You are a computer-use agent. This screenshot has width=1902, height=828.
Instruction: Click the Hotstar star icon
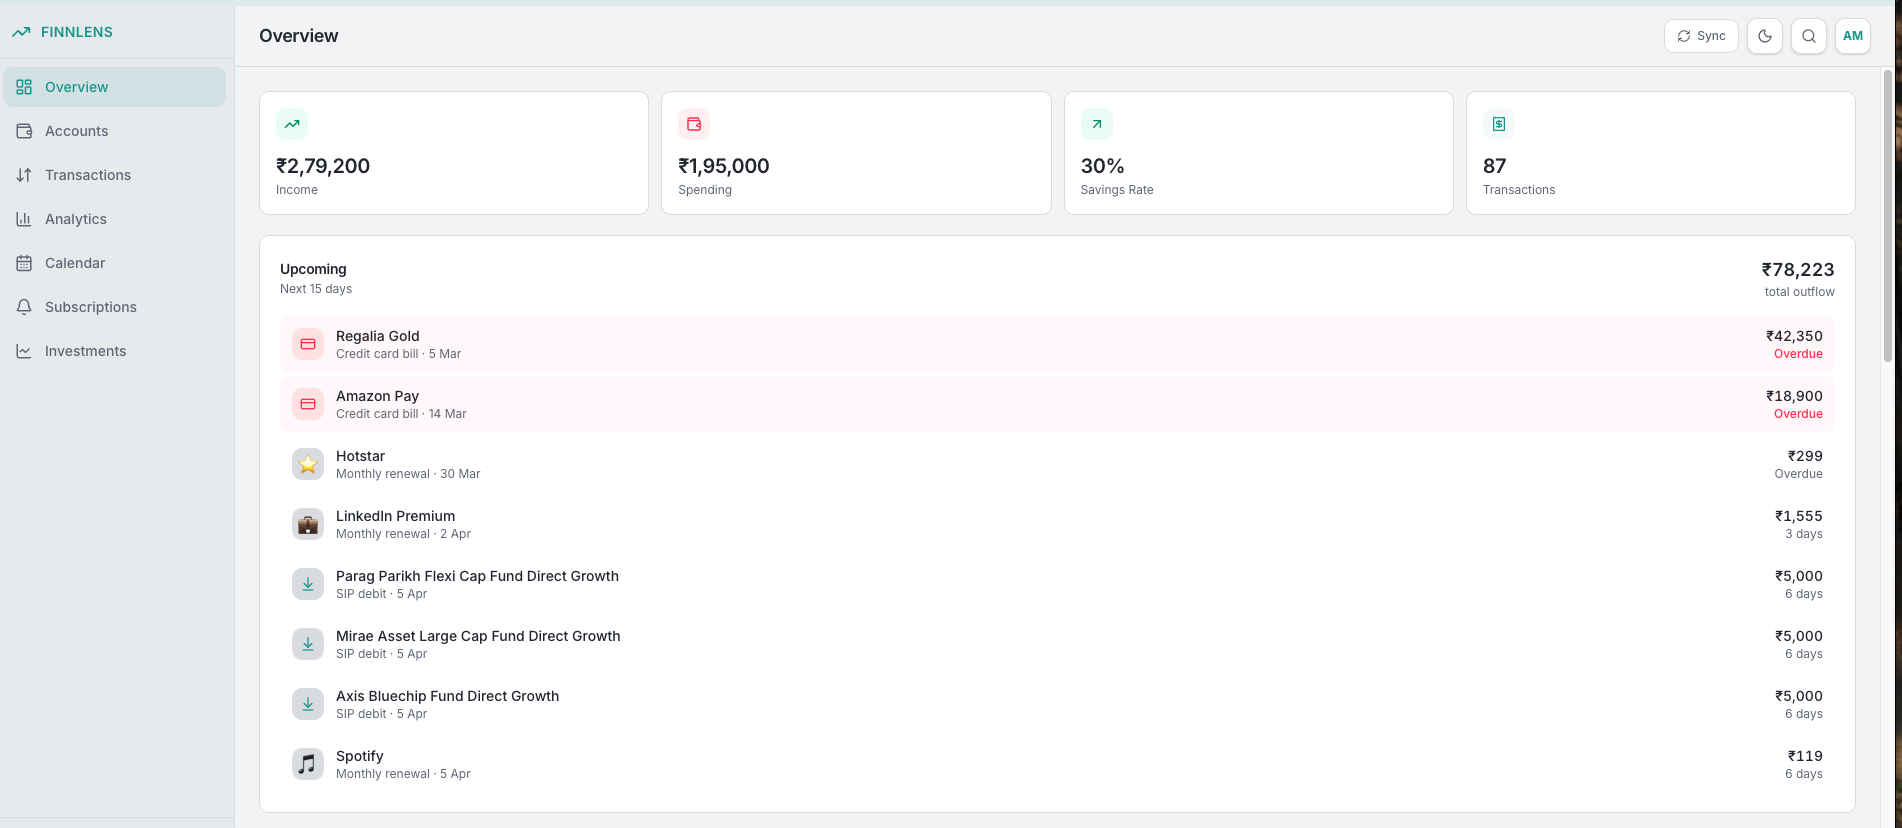[x=308, y=464]
